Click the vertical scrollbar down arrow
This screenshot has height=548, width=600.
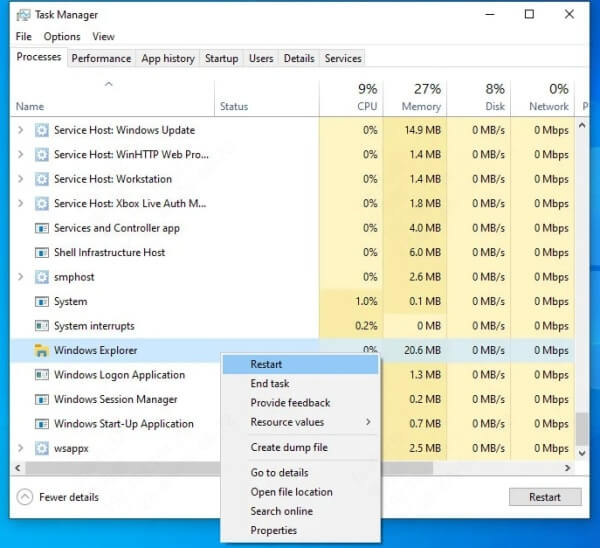pos(582,453)
